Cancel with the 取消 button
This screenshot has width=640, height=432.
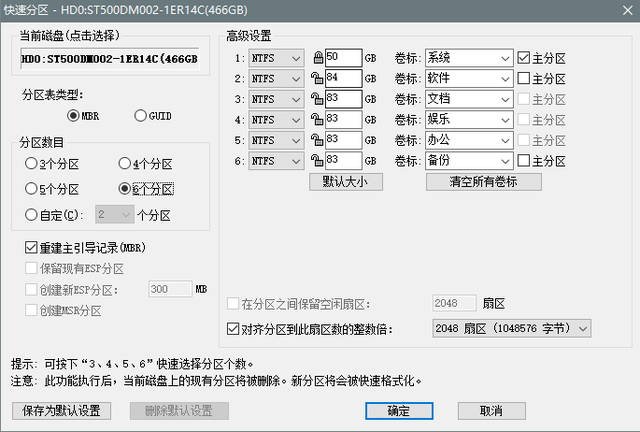tap(491, 411)
